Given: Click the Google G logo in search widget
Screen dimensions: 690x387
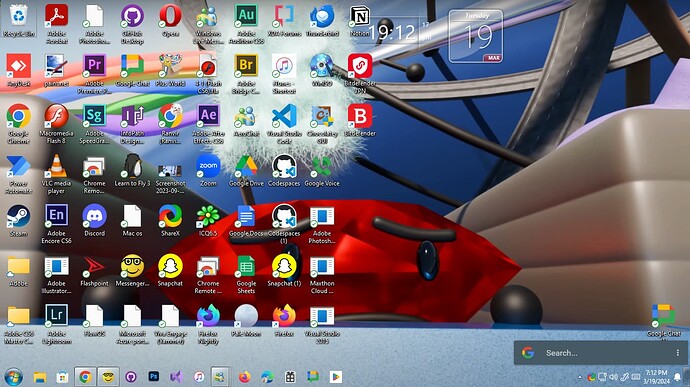Looking at the screenshot, I should tap(528, 353).
